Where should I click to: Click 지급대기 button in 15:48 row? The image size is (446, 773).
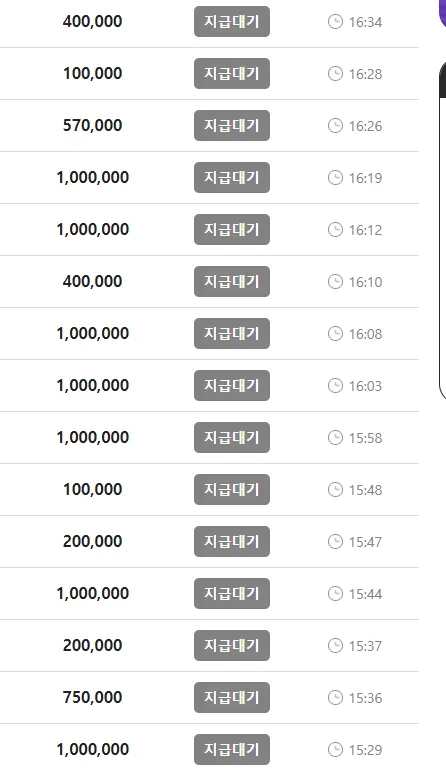[x=232, y=490]
